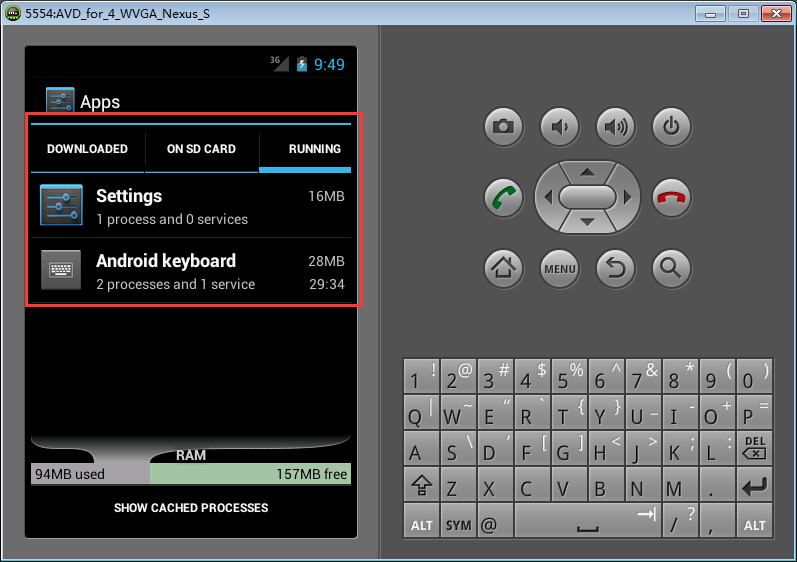This screenshot has width=797, height=562.
Task: Click the D-pad right arrow
Action: [627, 197]
